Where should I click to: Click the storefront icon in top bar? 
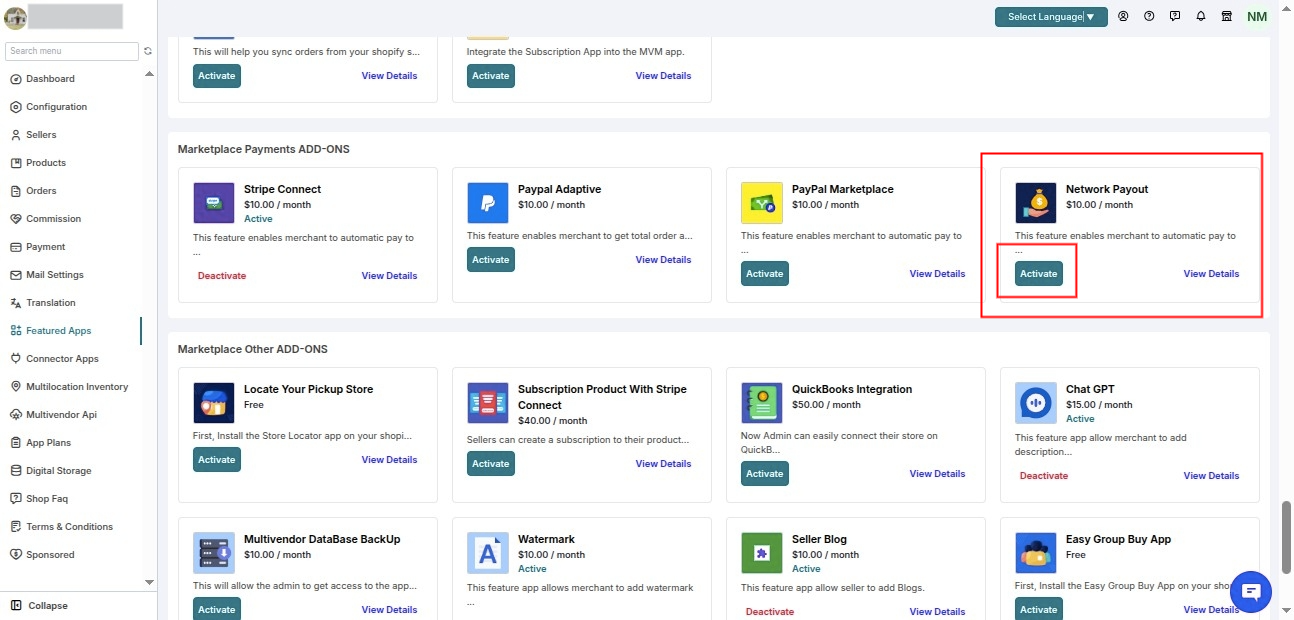tap(1227, 16)
